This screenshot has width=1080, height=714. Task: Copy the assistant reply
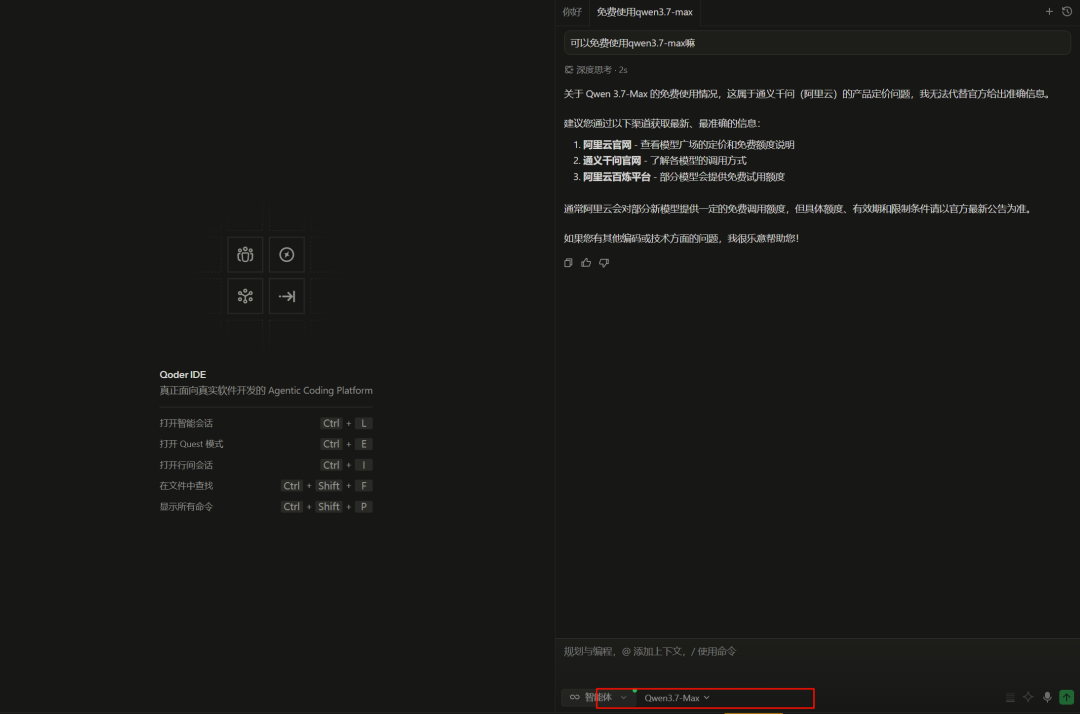click(x=568, y=262)
